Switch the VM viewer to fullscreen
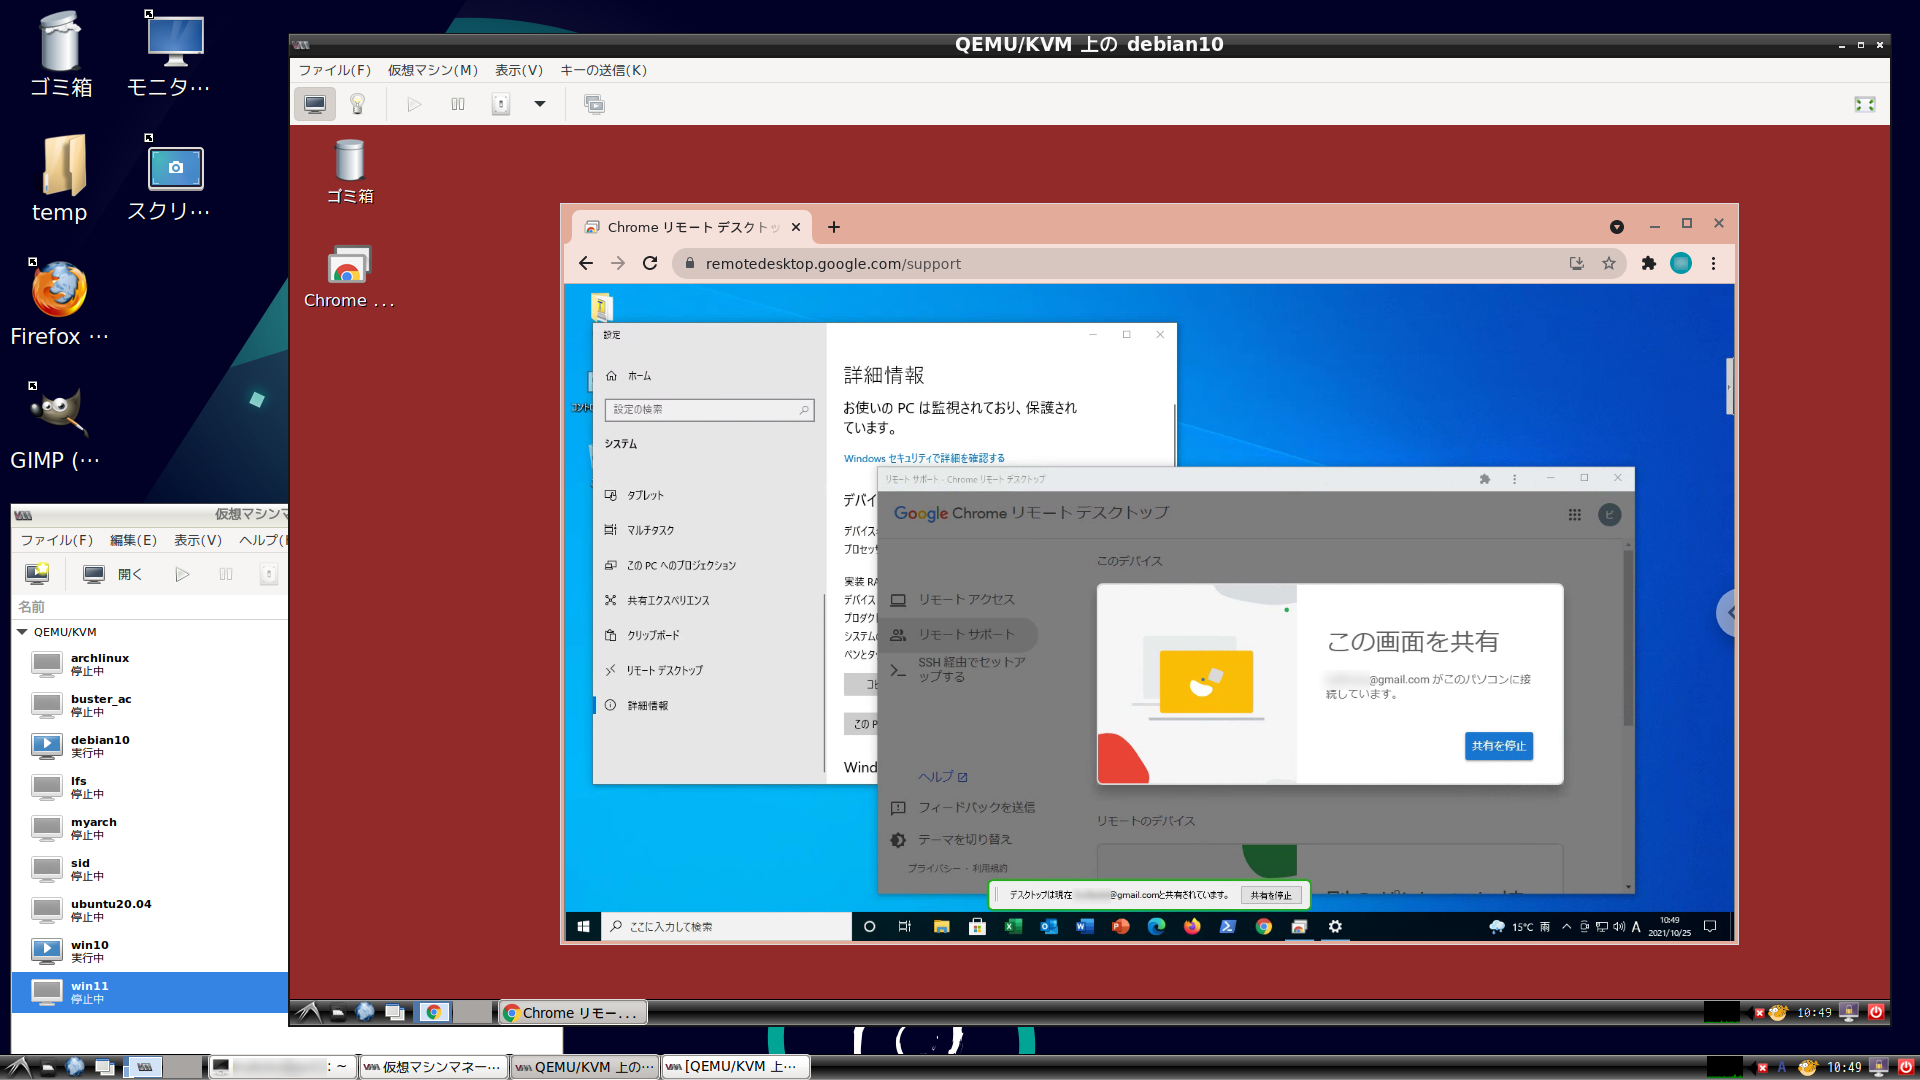This screenshot has width=1920, height=1080. click(1865, 104)
